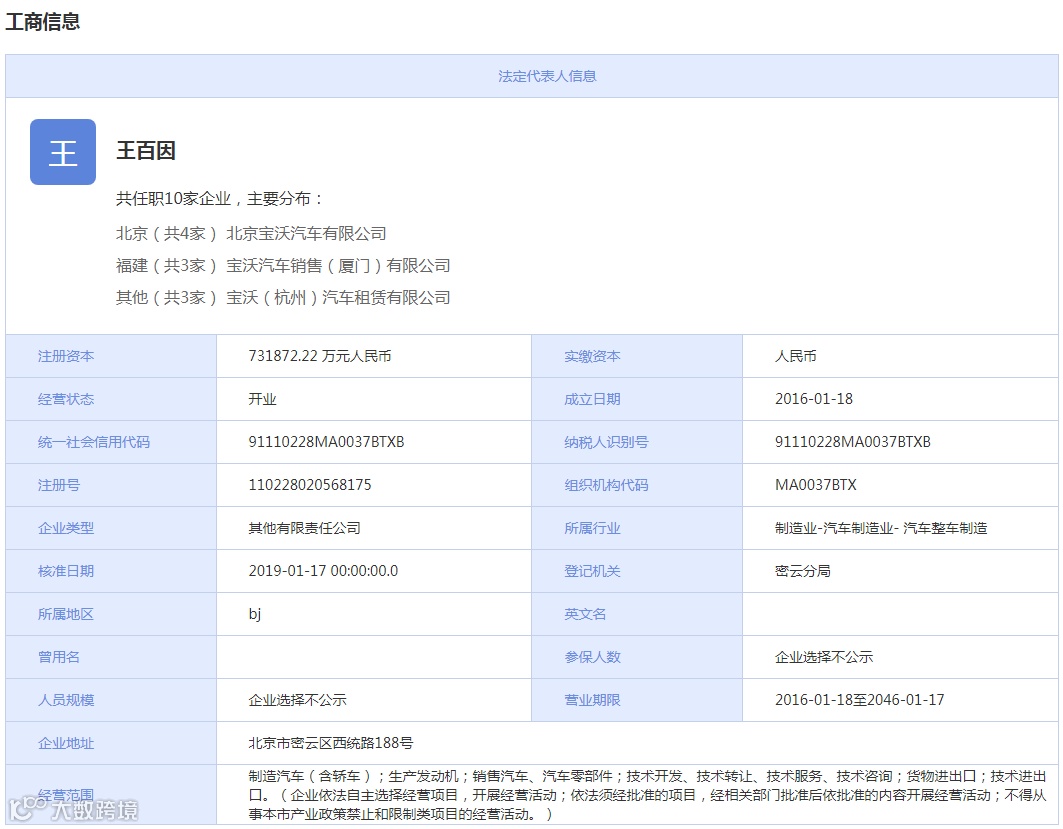Select the business scope description paragraph

point(647,795)
